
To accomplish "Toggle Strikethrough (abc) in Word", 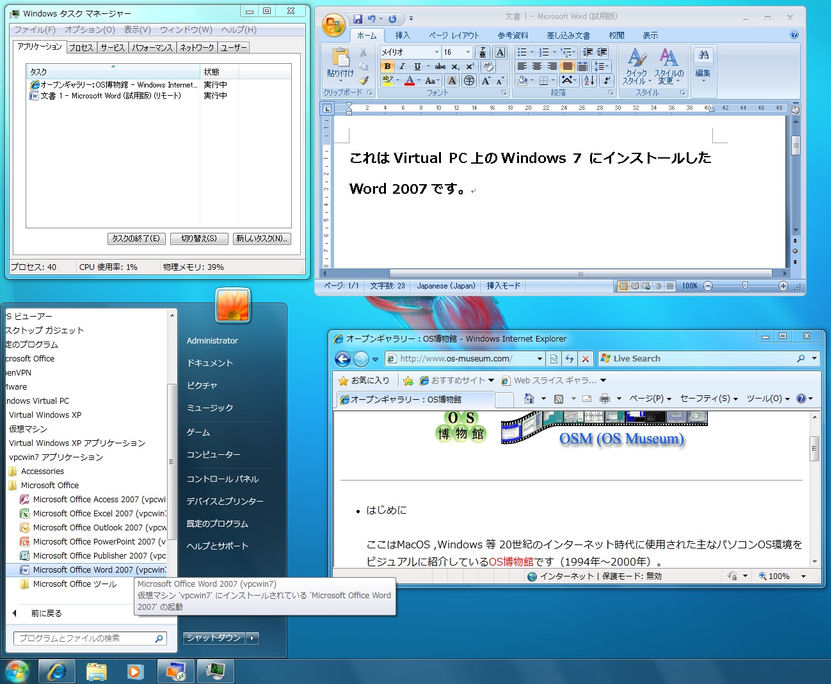I will pos(440,66).
